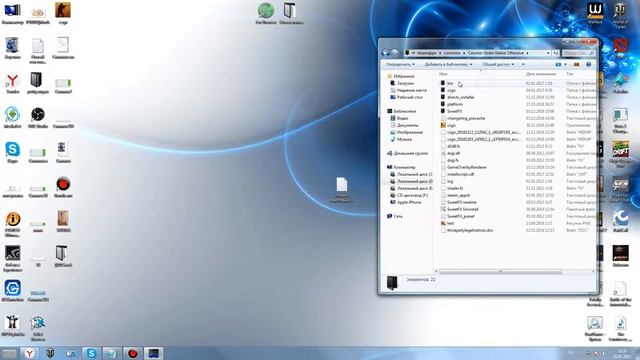The width and height of the screenshot is (640, 360).
Task: Open the Изображения library
Action: (x=409, y=132)
